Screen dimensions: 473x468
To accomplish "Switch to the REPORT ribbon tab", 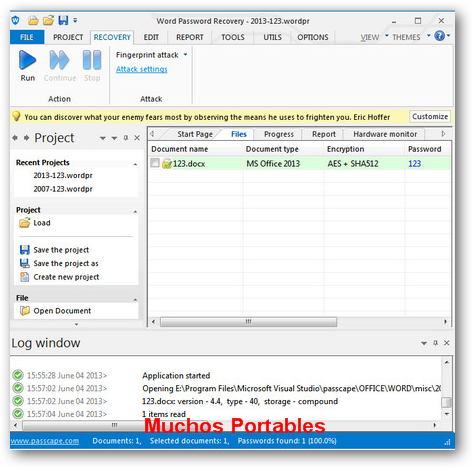I will click(x=190, y=37).
